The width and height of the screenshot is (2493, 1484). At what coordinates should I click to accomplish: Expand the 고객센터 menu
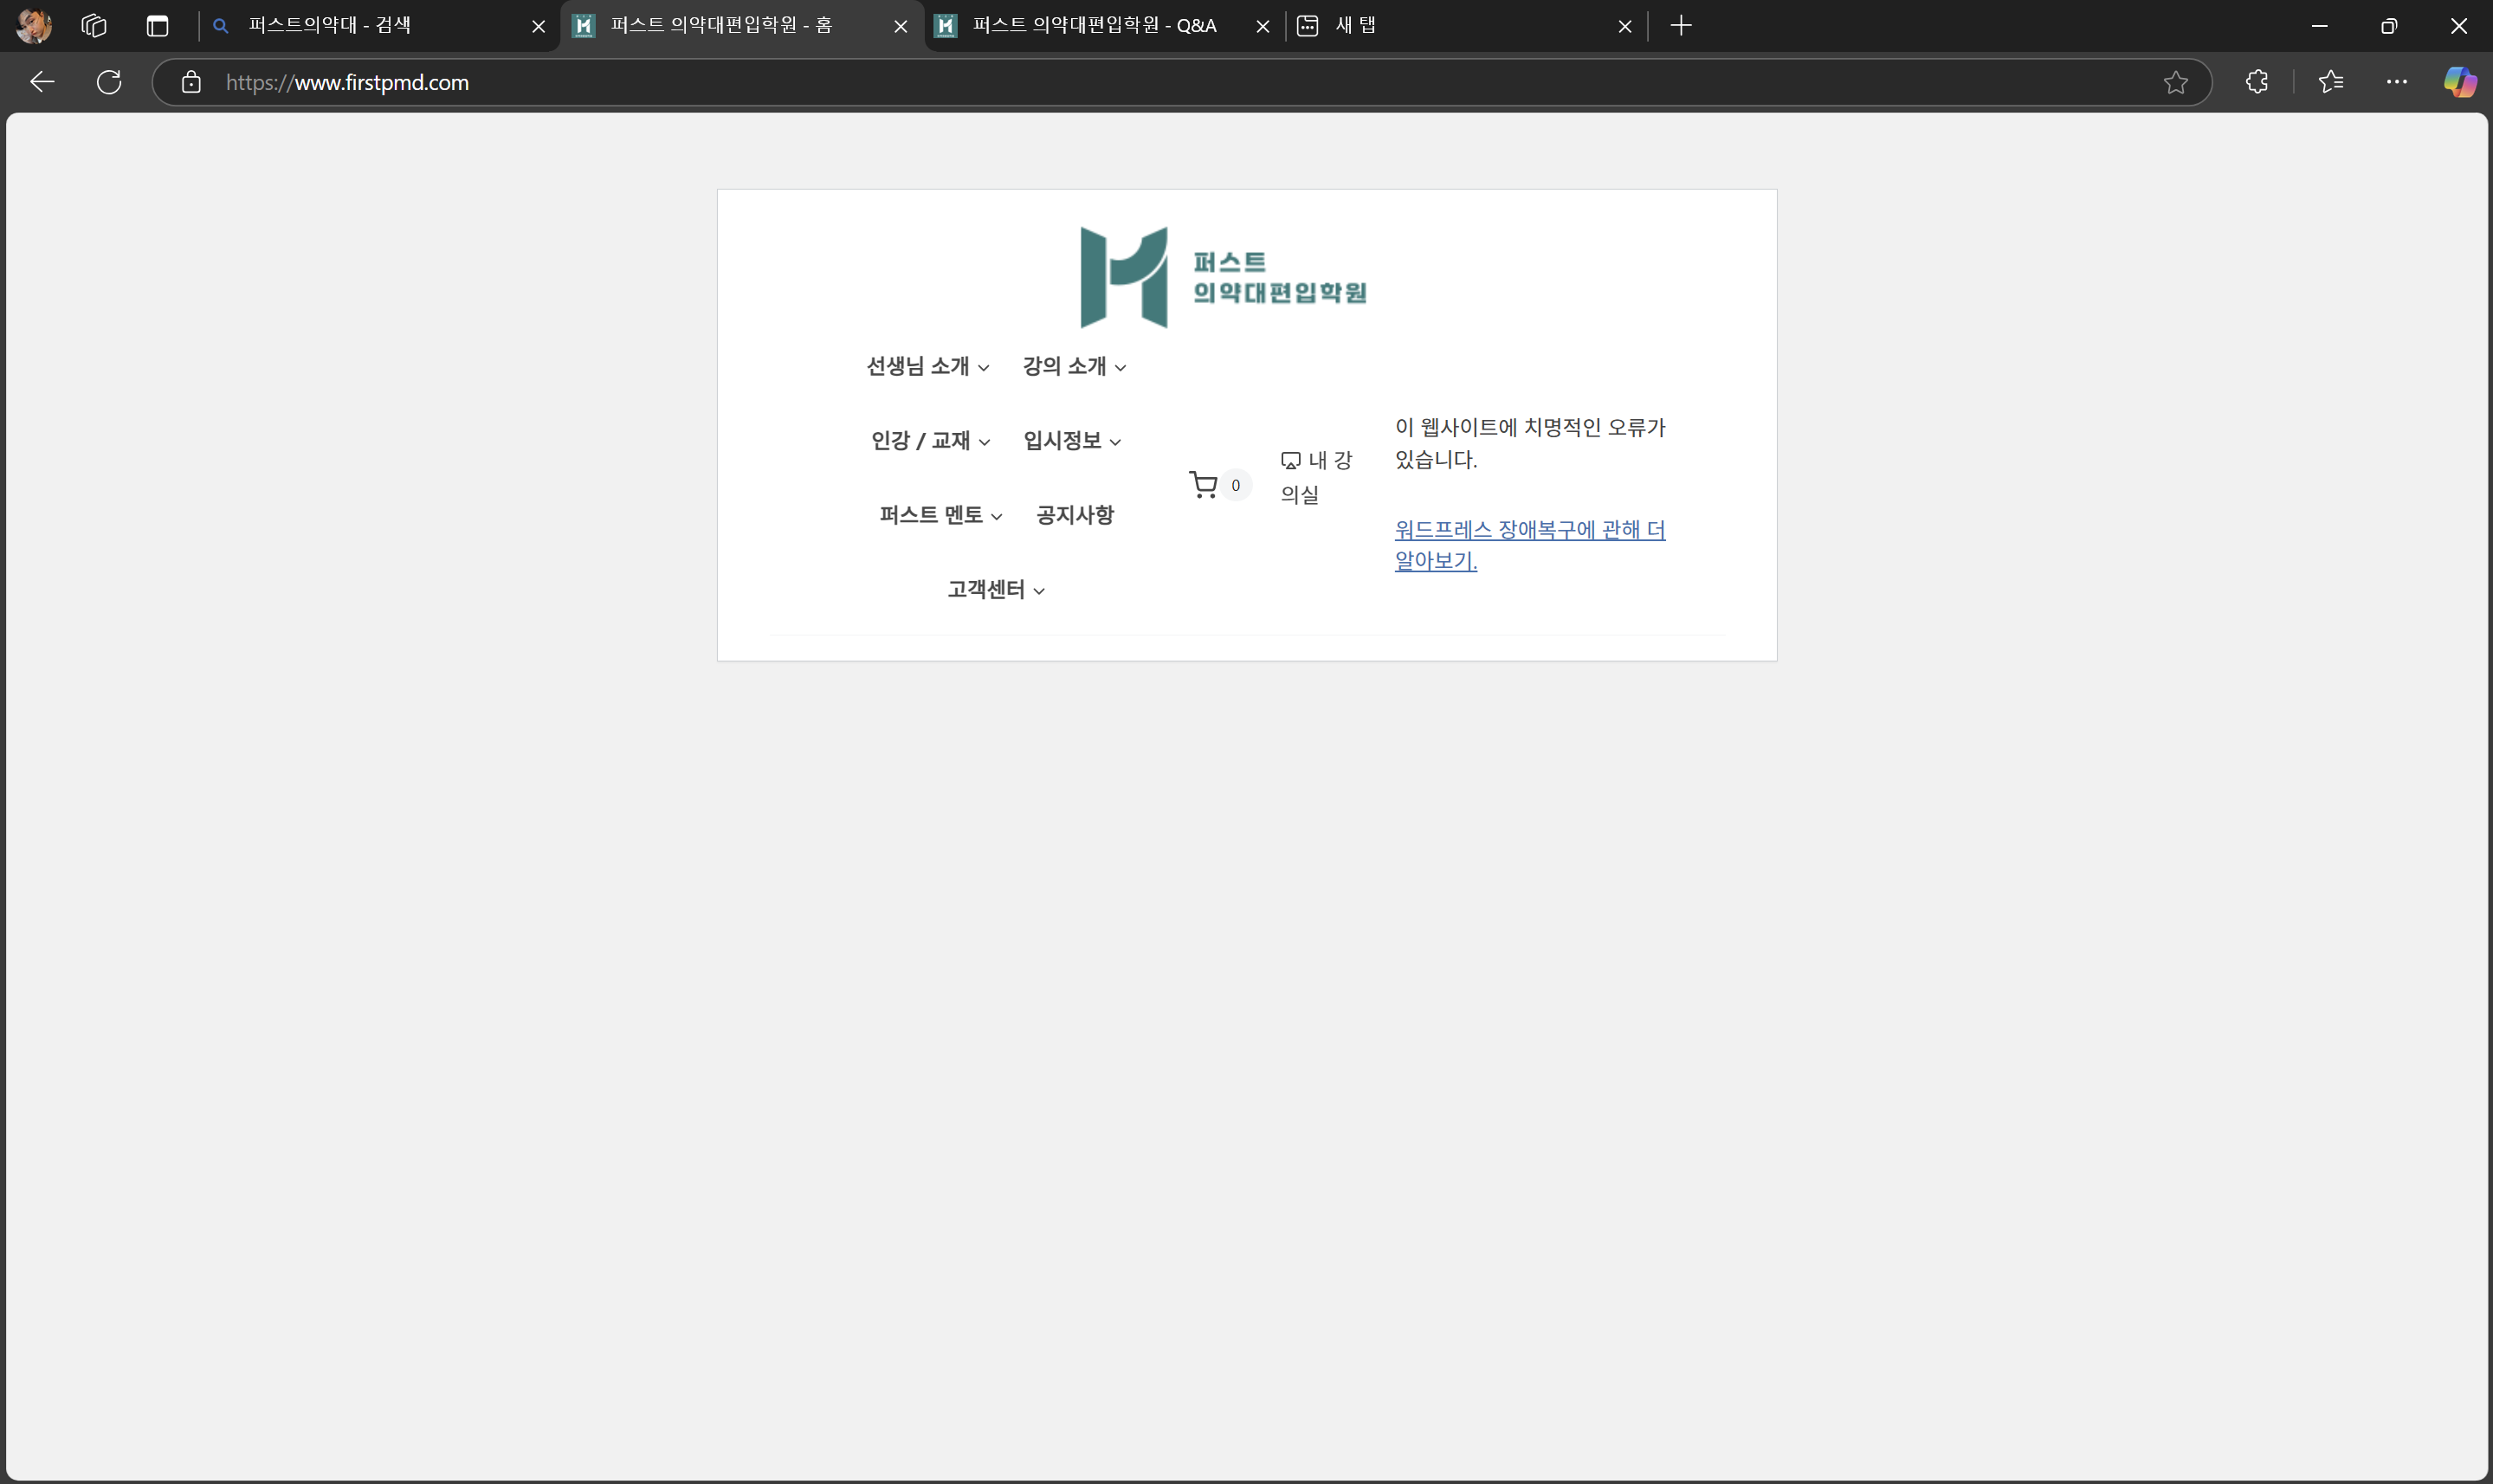(x=996, y=590)
